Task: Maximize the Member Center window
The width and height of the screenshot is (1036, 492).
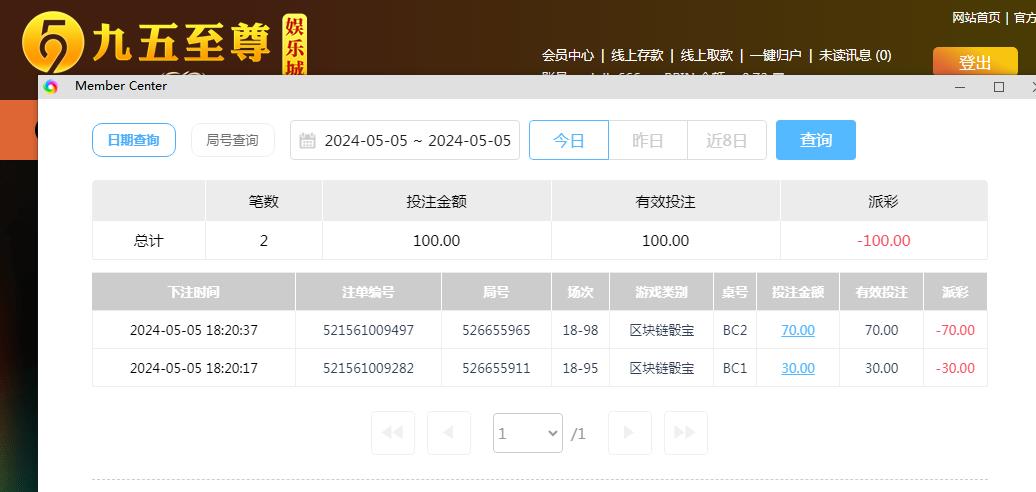Action: (x=998, y=87)
